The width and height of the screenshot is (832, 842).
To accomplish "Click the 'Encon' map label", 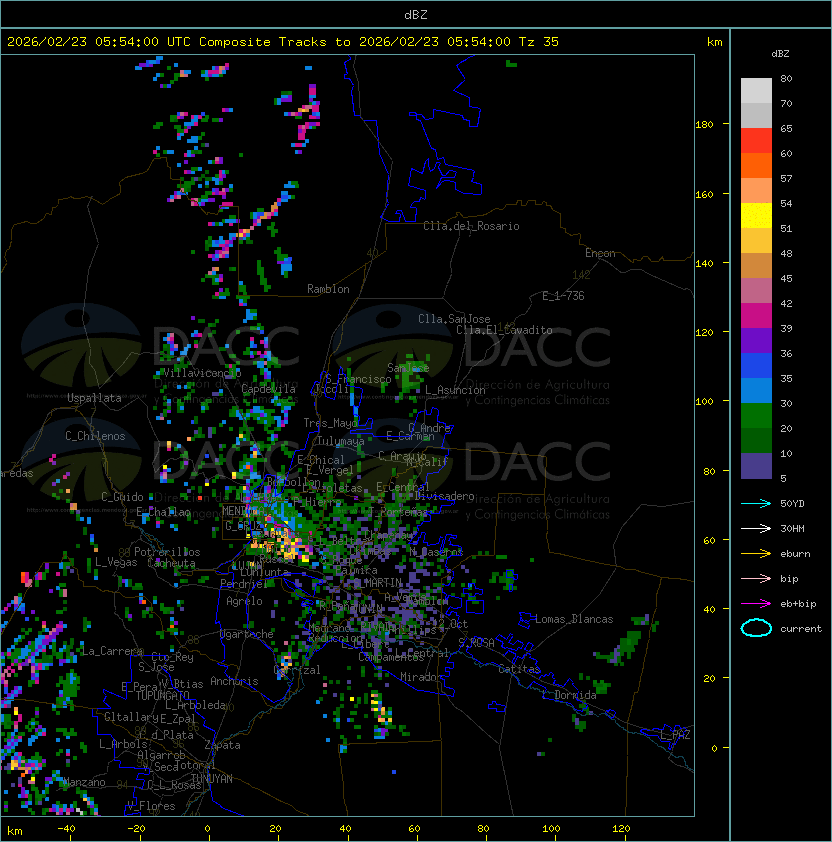I will coord(600,253).
